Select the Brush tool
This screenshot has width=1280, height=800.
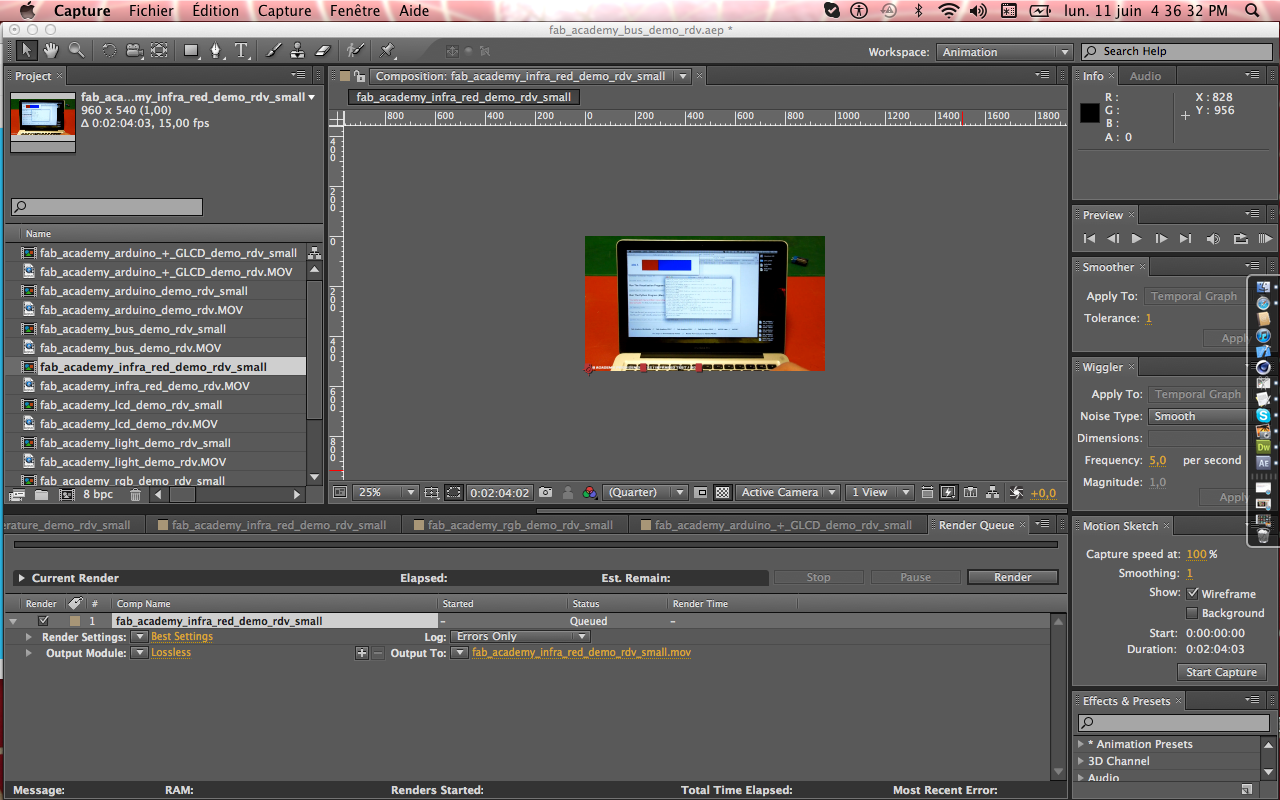point(273,50)
